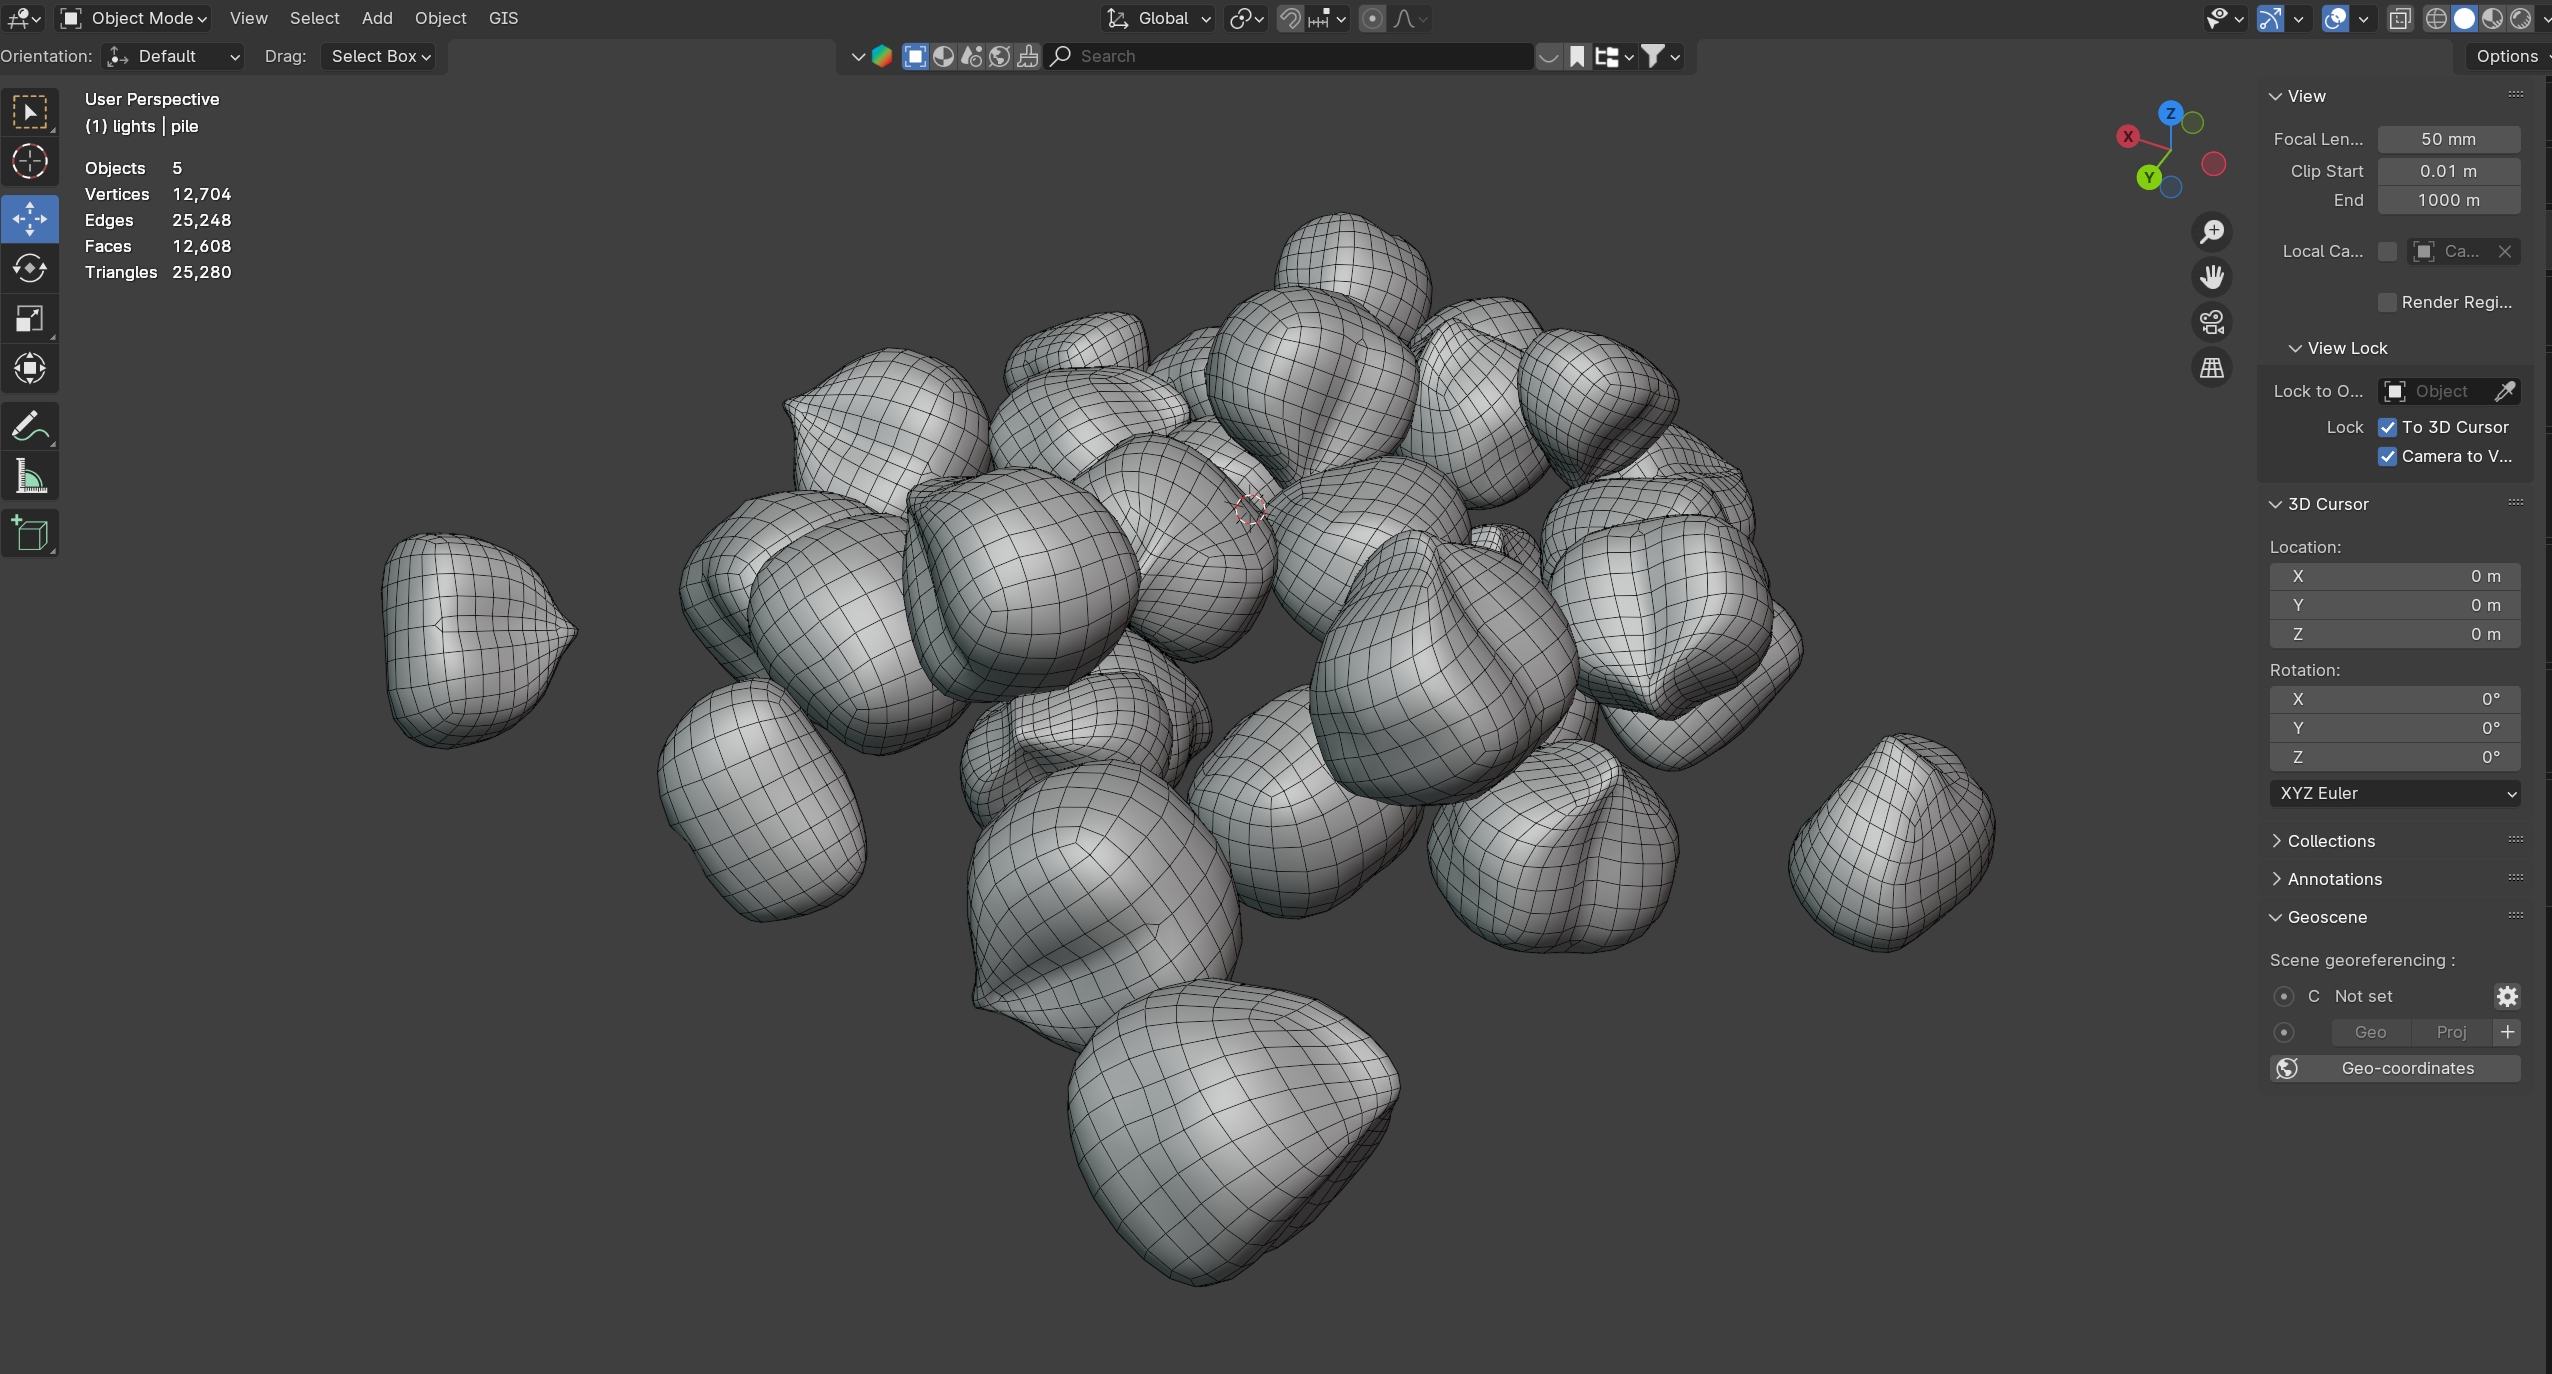Expand the Collections panel
The height and width of the screenshot is (1374, 2552).
2330,841
